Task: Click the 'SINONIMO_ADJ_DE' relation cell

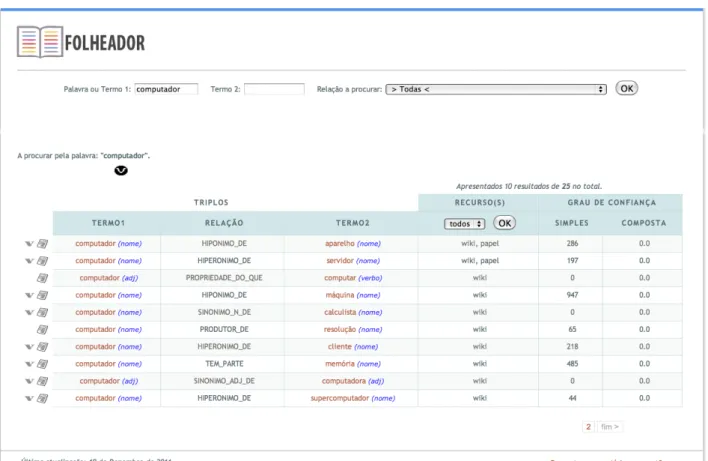Action: coord(224,381)
